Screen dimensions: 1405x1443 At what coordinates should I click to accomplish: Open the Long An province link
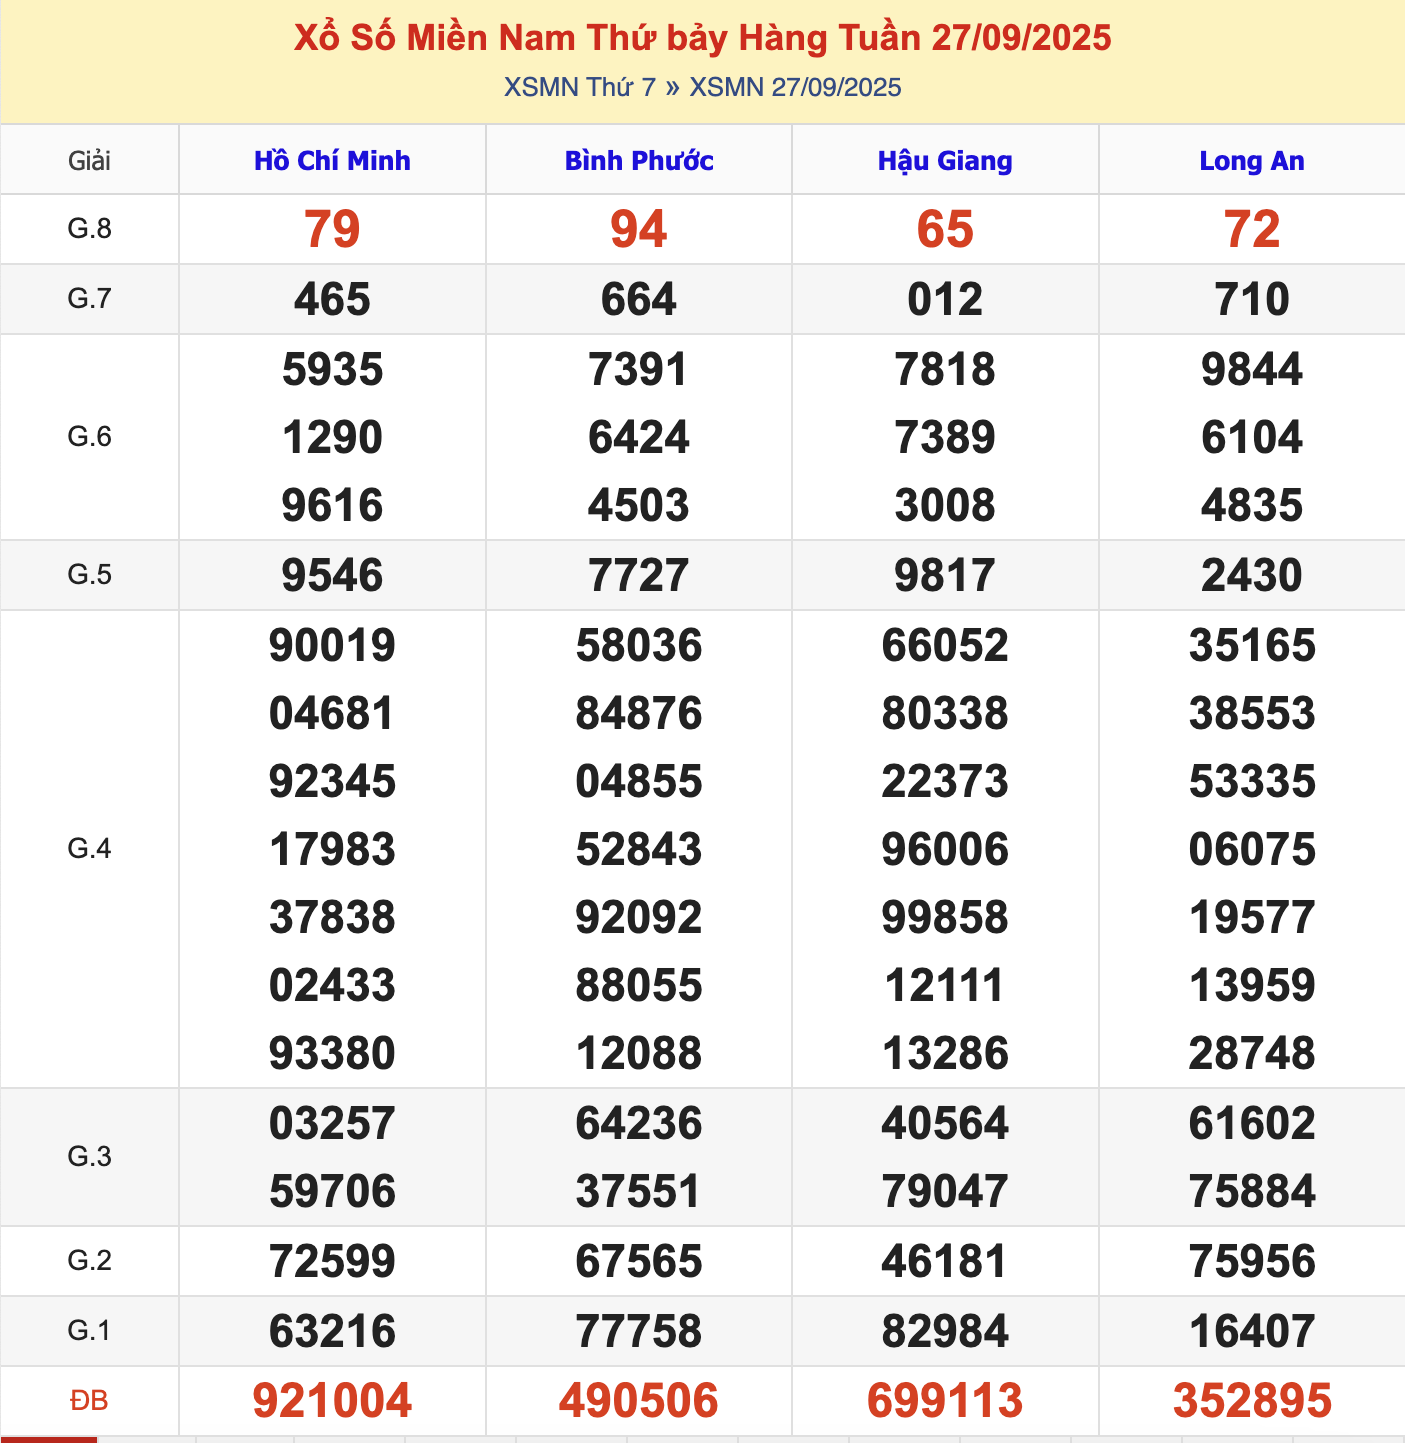click(x=1252, y=161)
